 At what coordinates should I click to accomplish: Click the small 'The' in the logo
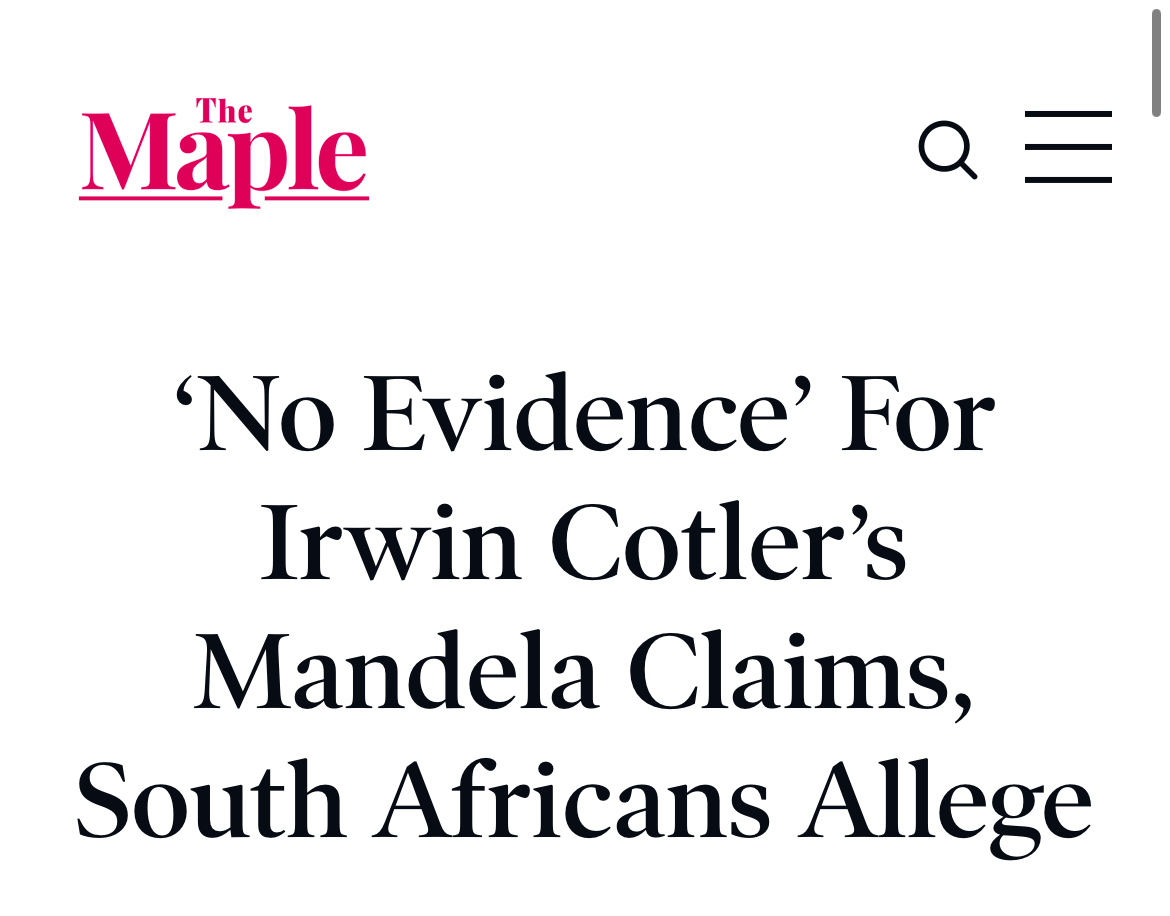click(223, 110)
